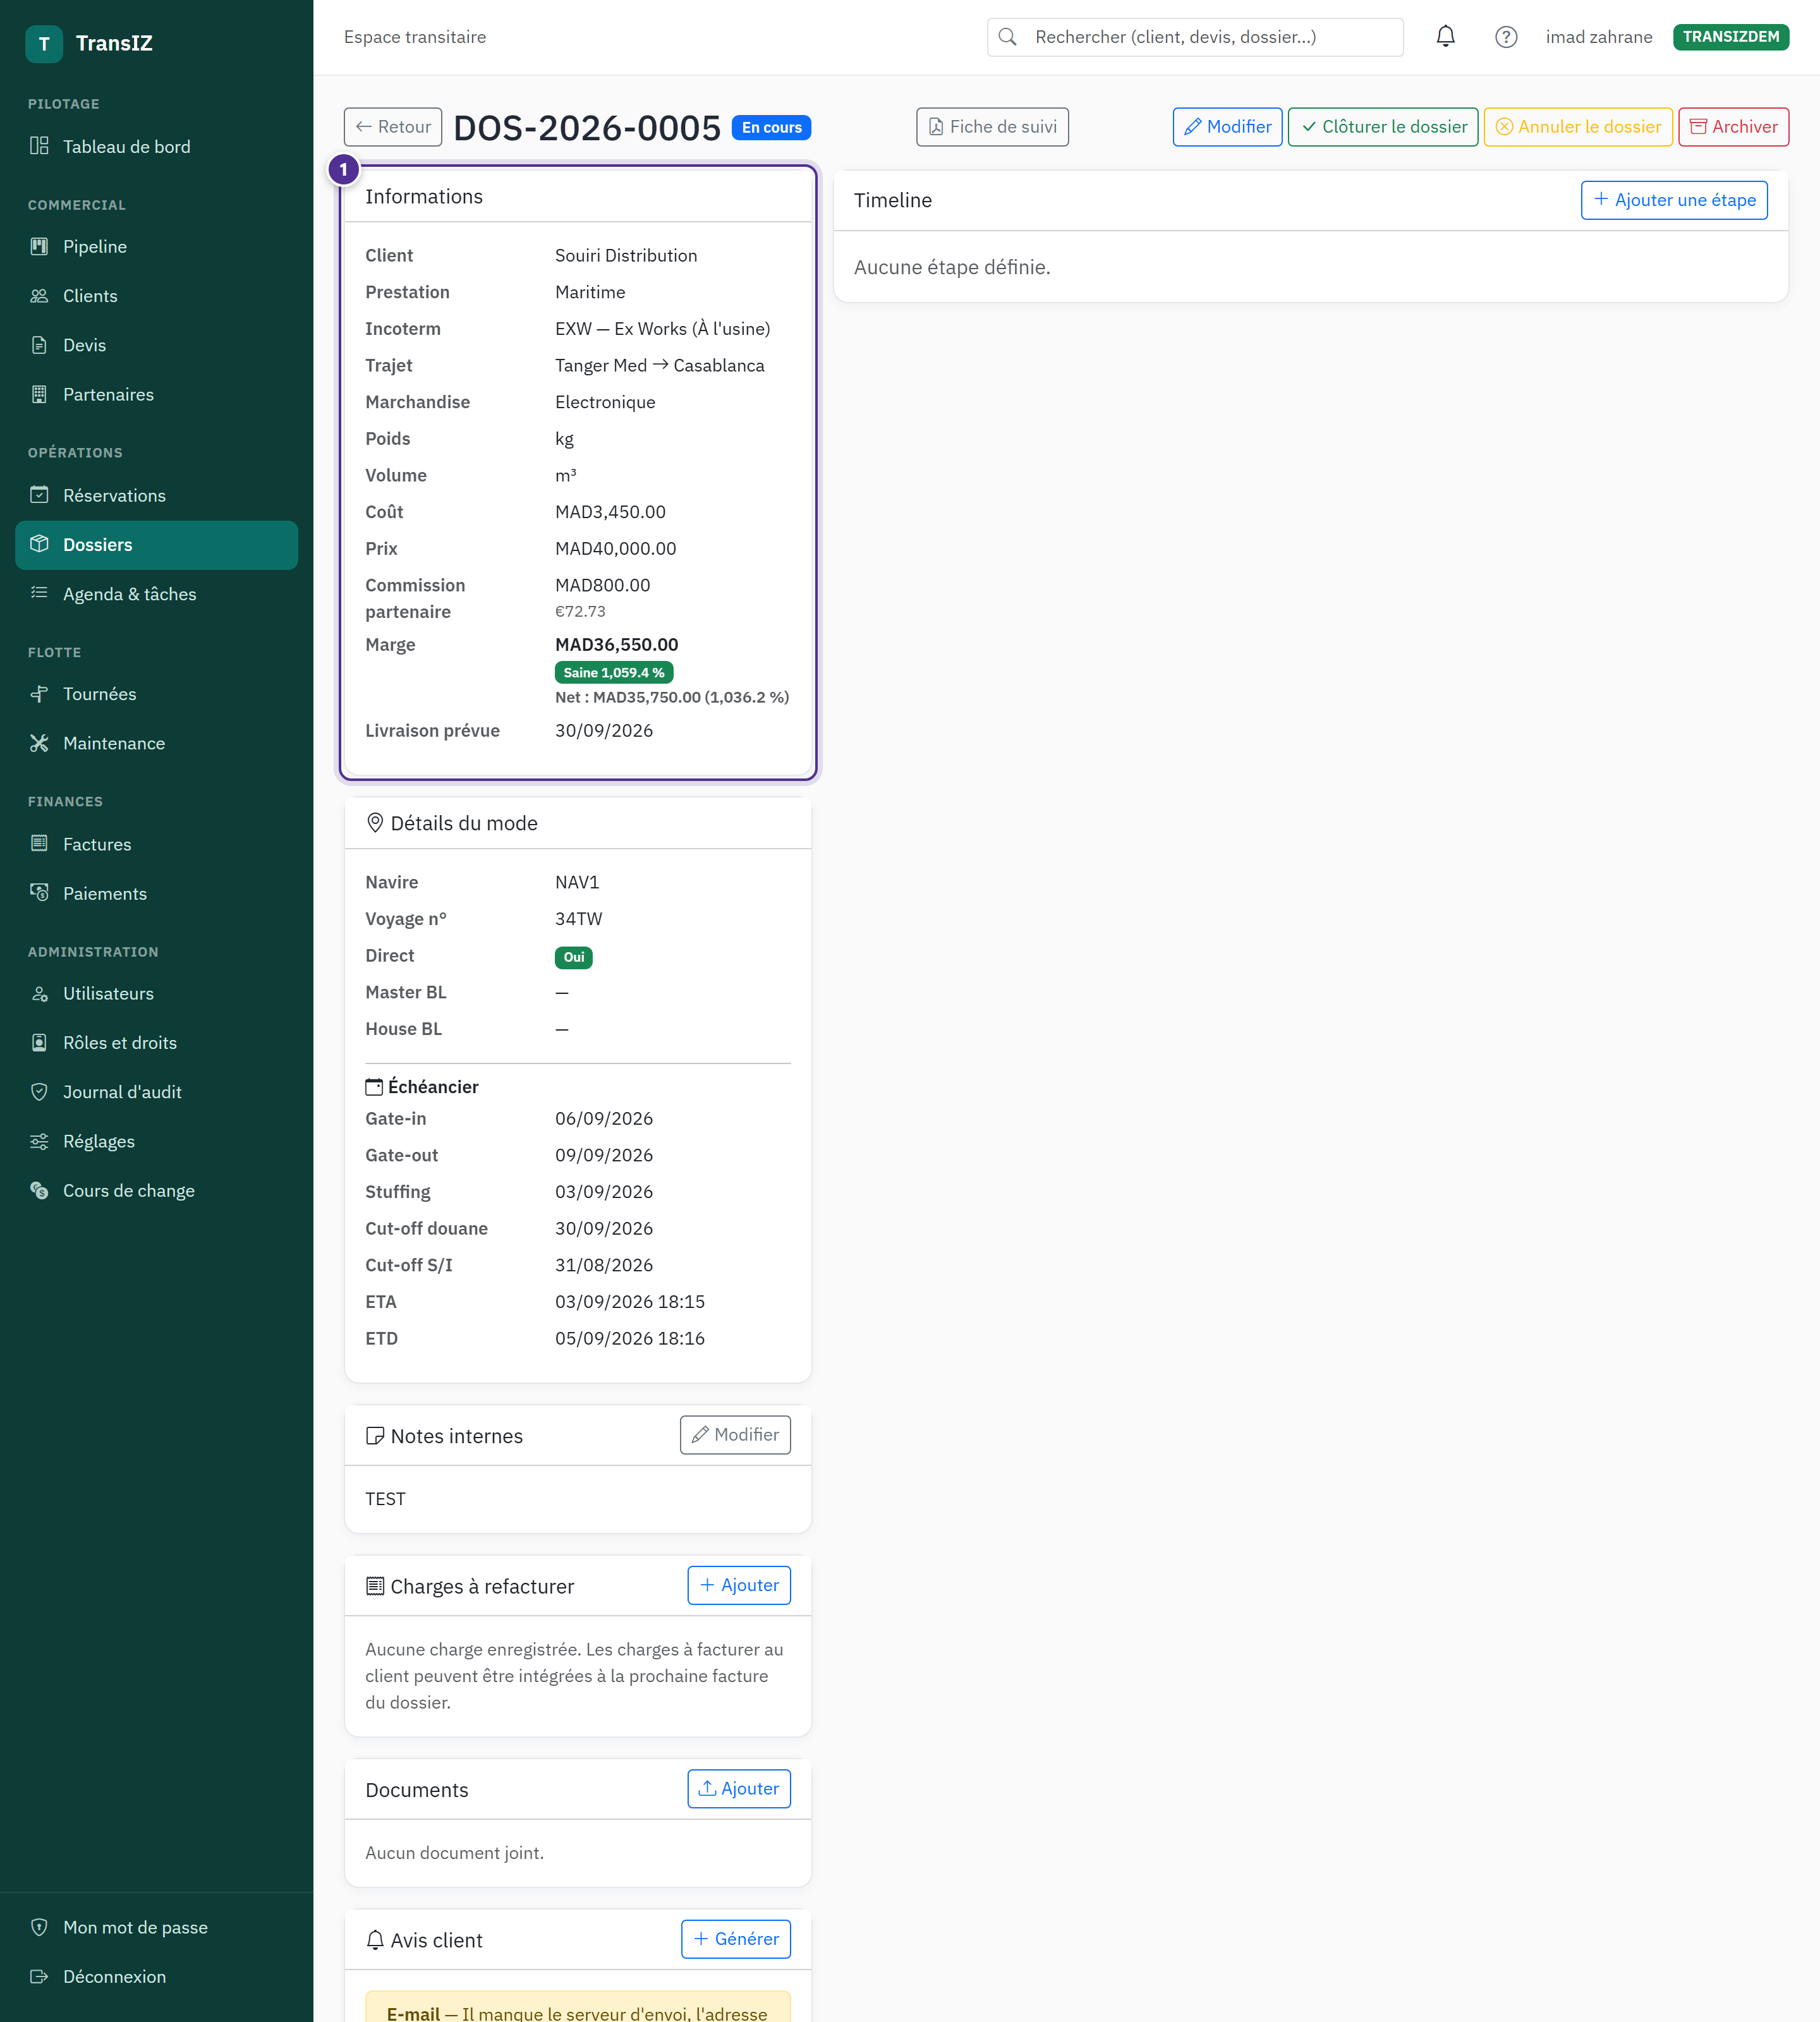The height and width of the screenshot is (2022, 1820).
Task: Click the TransIZ logo badge
Action: (x=44, y=44)
